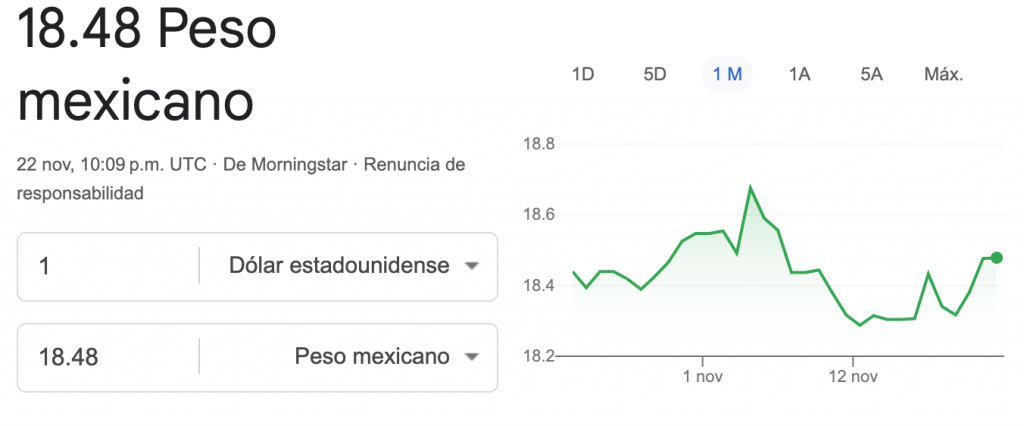This screenshot has width=1024, height=426.
Task: Select the 5D time range tab
Action: coord(654,74)
